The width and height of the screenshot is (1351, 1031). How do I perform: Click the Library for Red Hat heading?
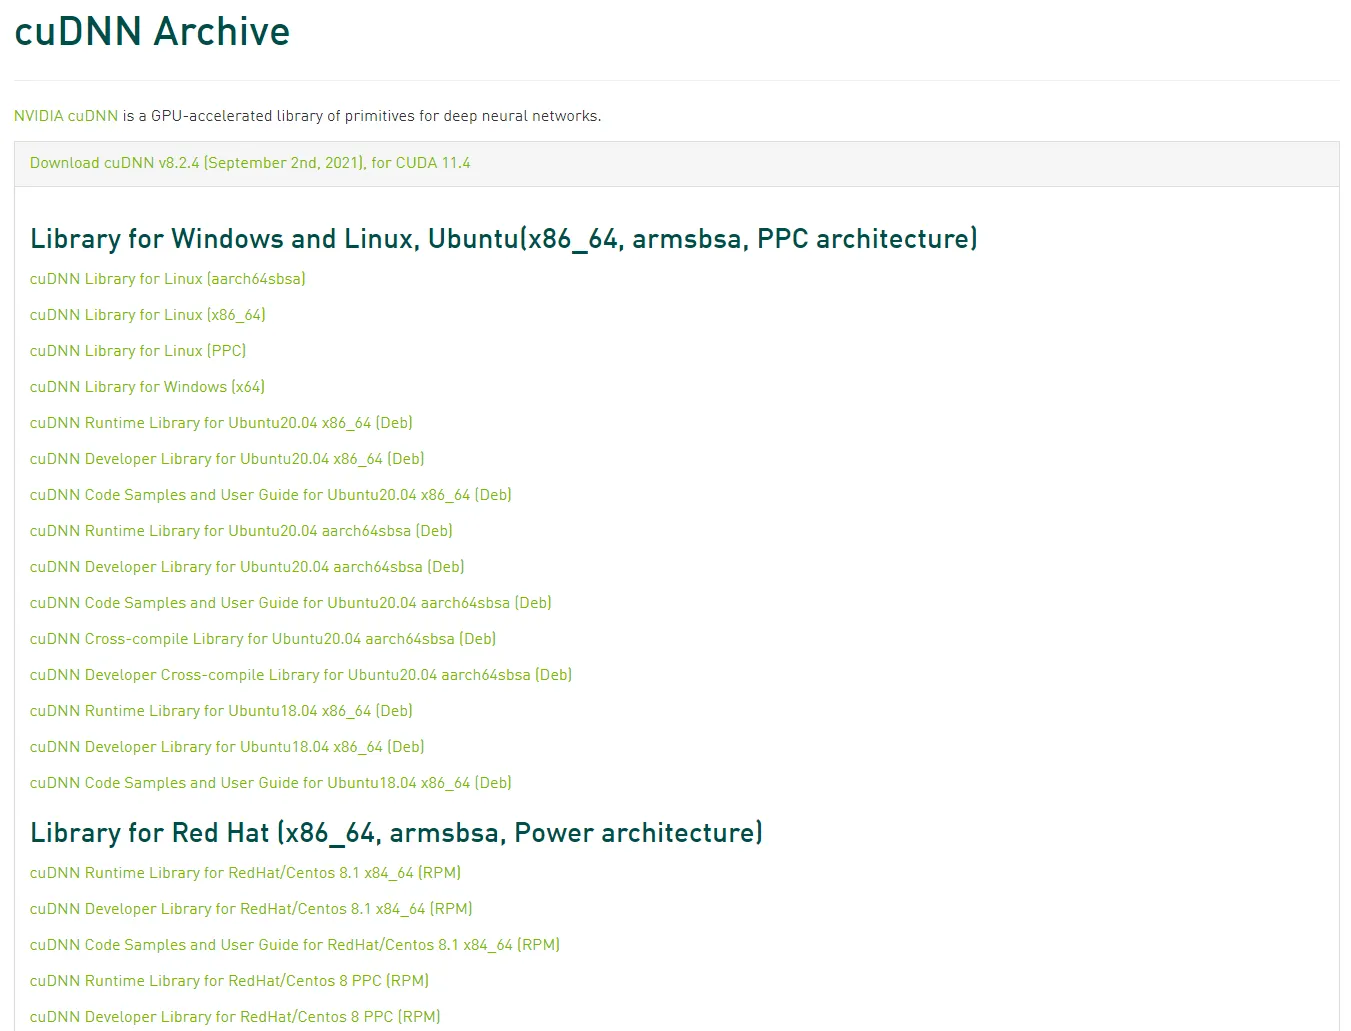coord(396,833)
